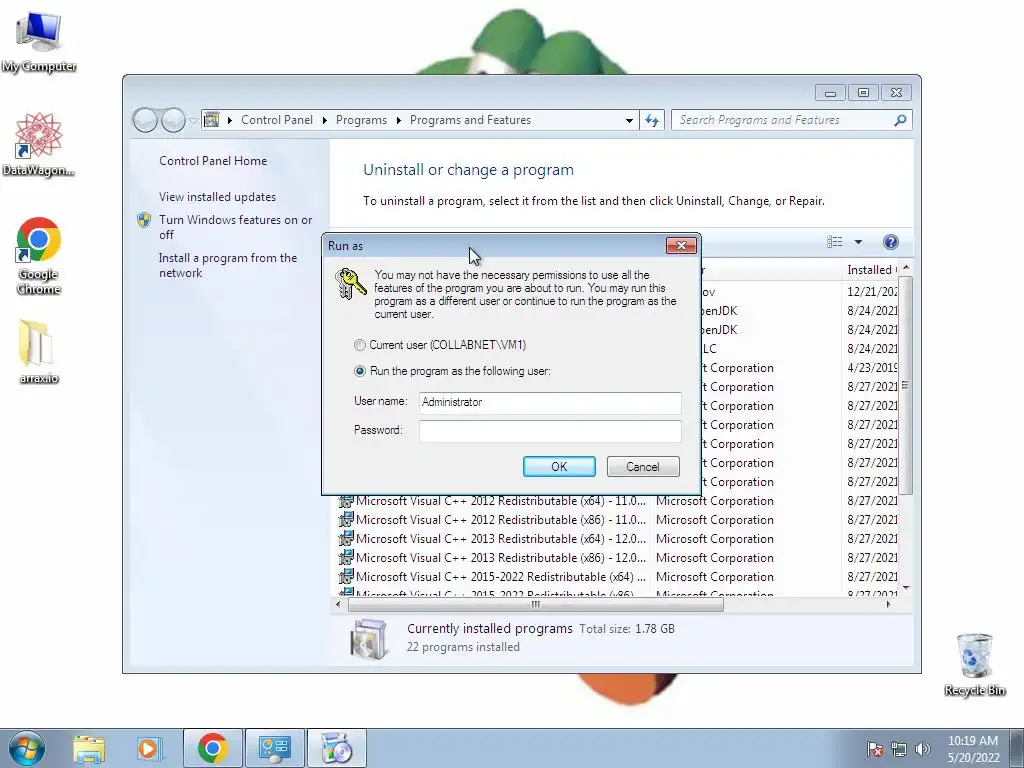Open the view options dropdown arrow

point(858,242)
